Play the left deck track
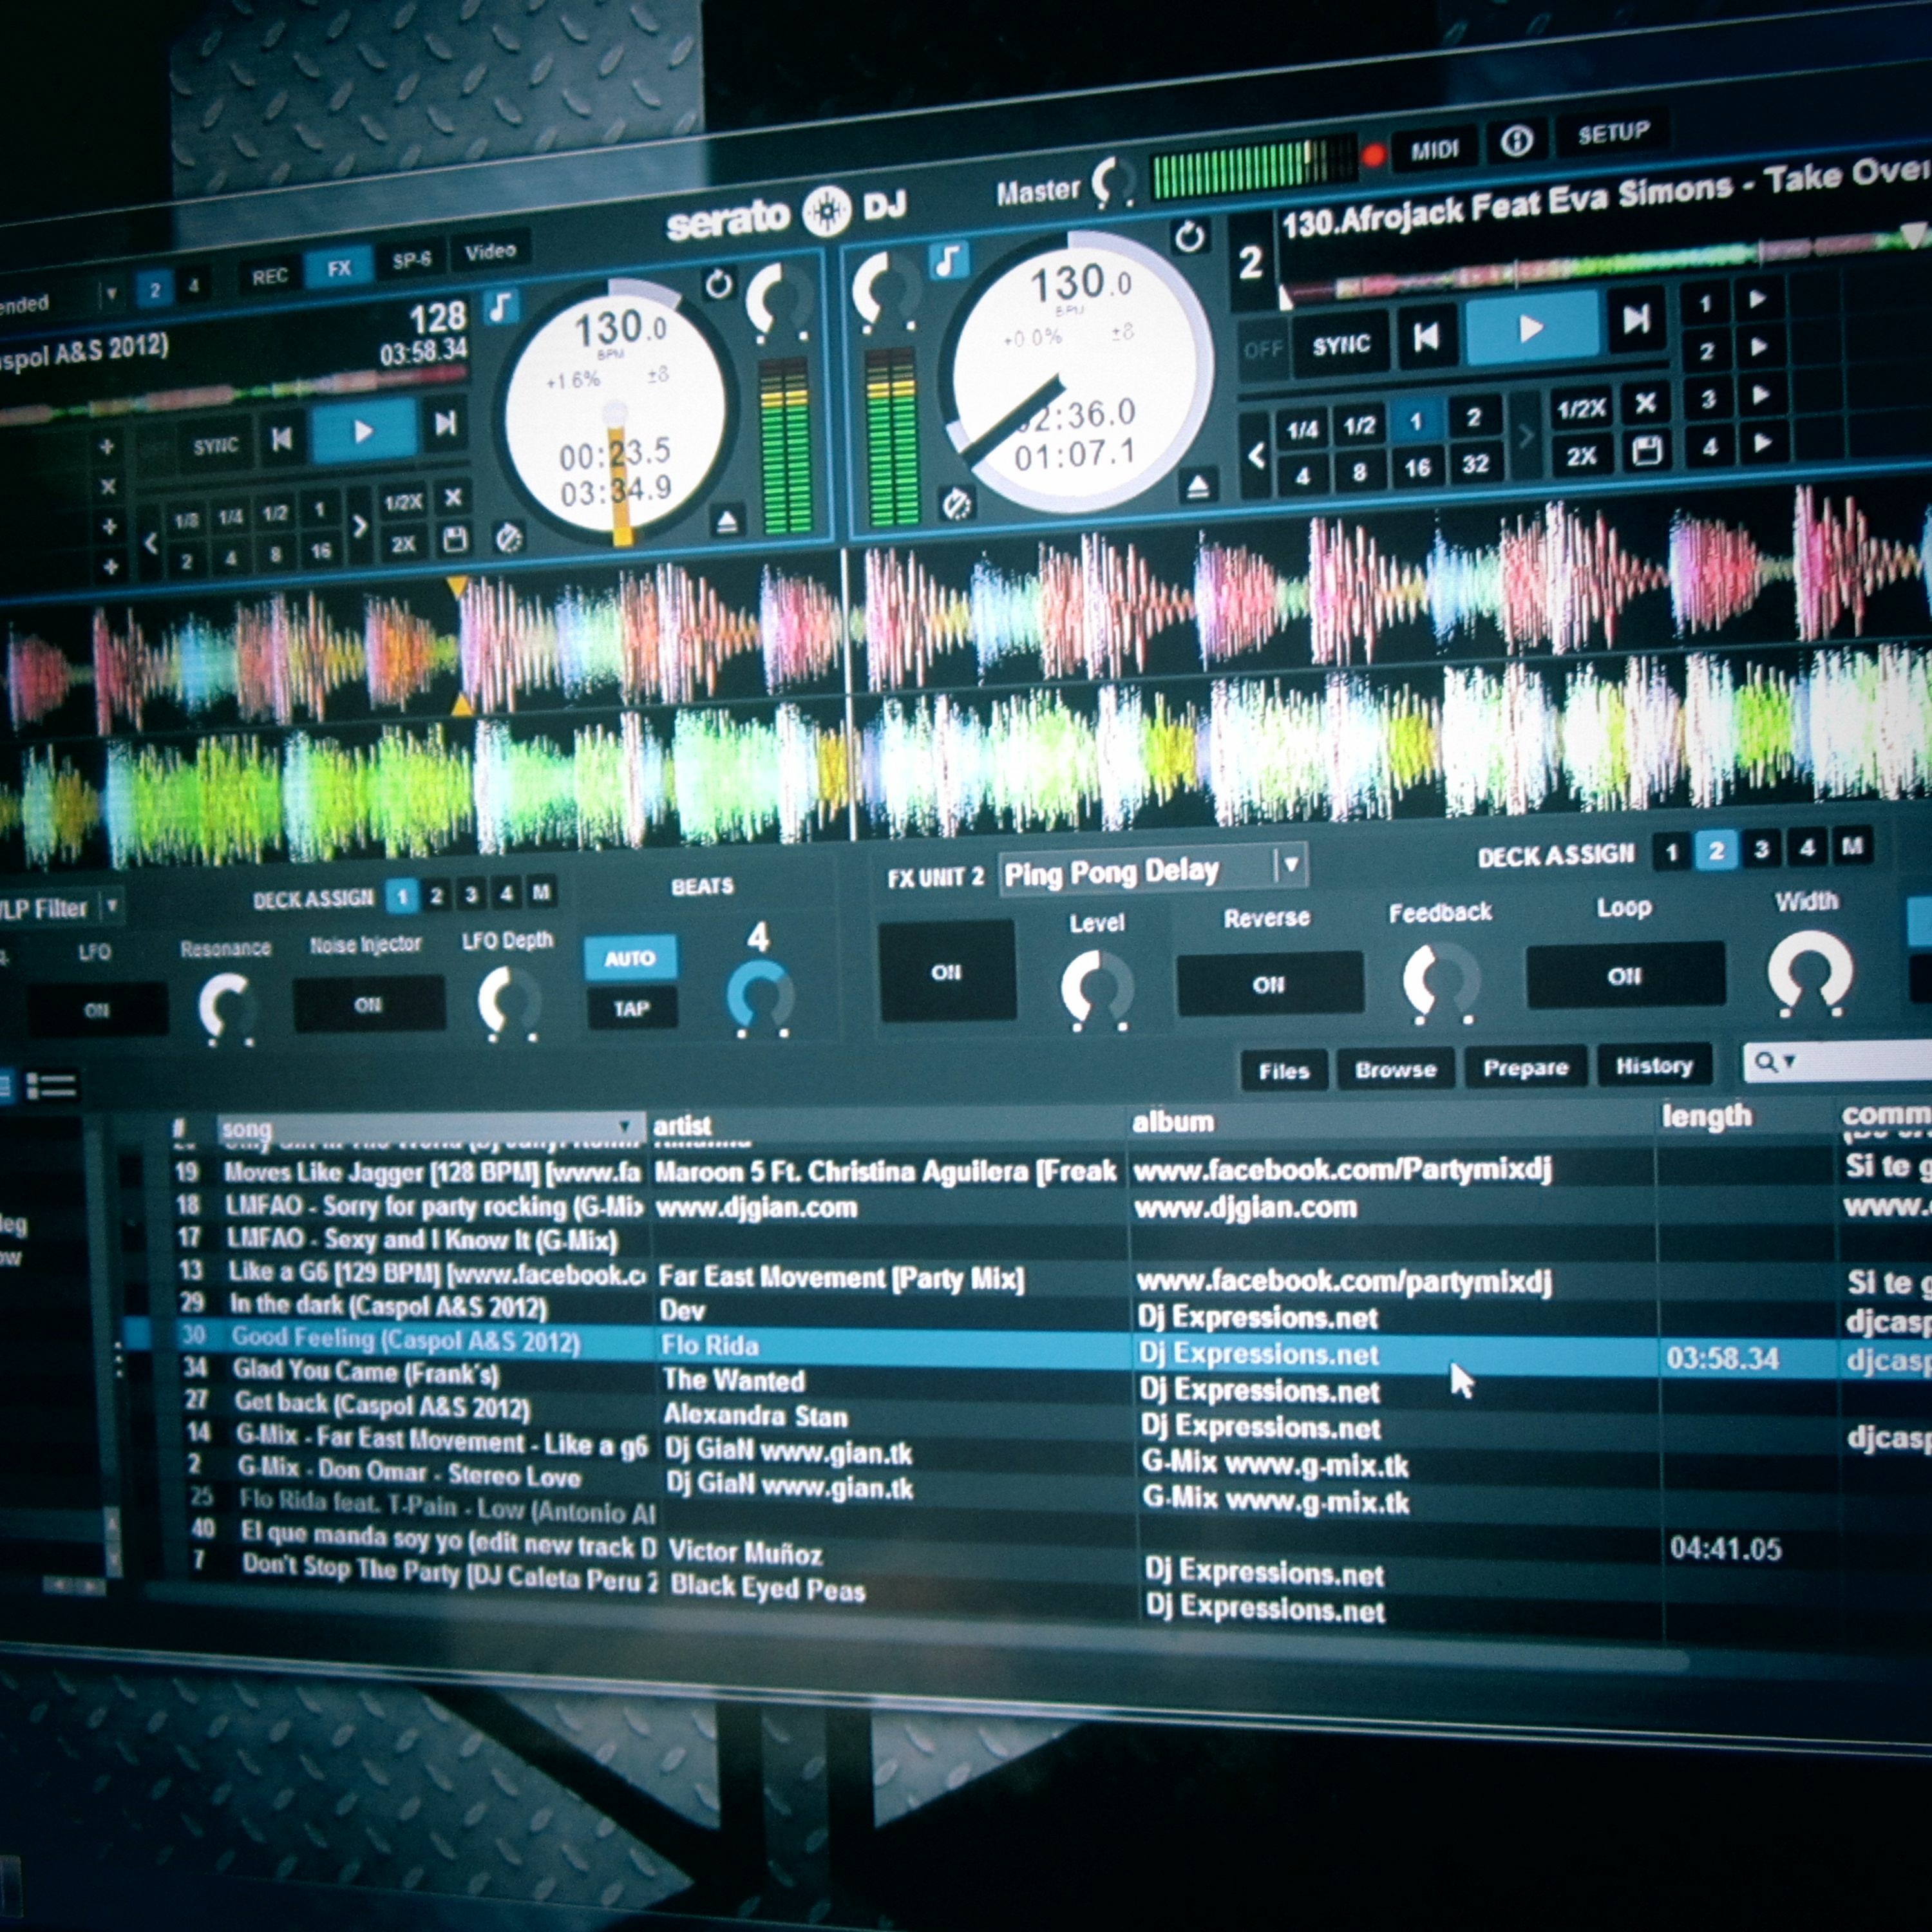Viewport: 1932px width, 1932px height. (363, 432)
